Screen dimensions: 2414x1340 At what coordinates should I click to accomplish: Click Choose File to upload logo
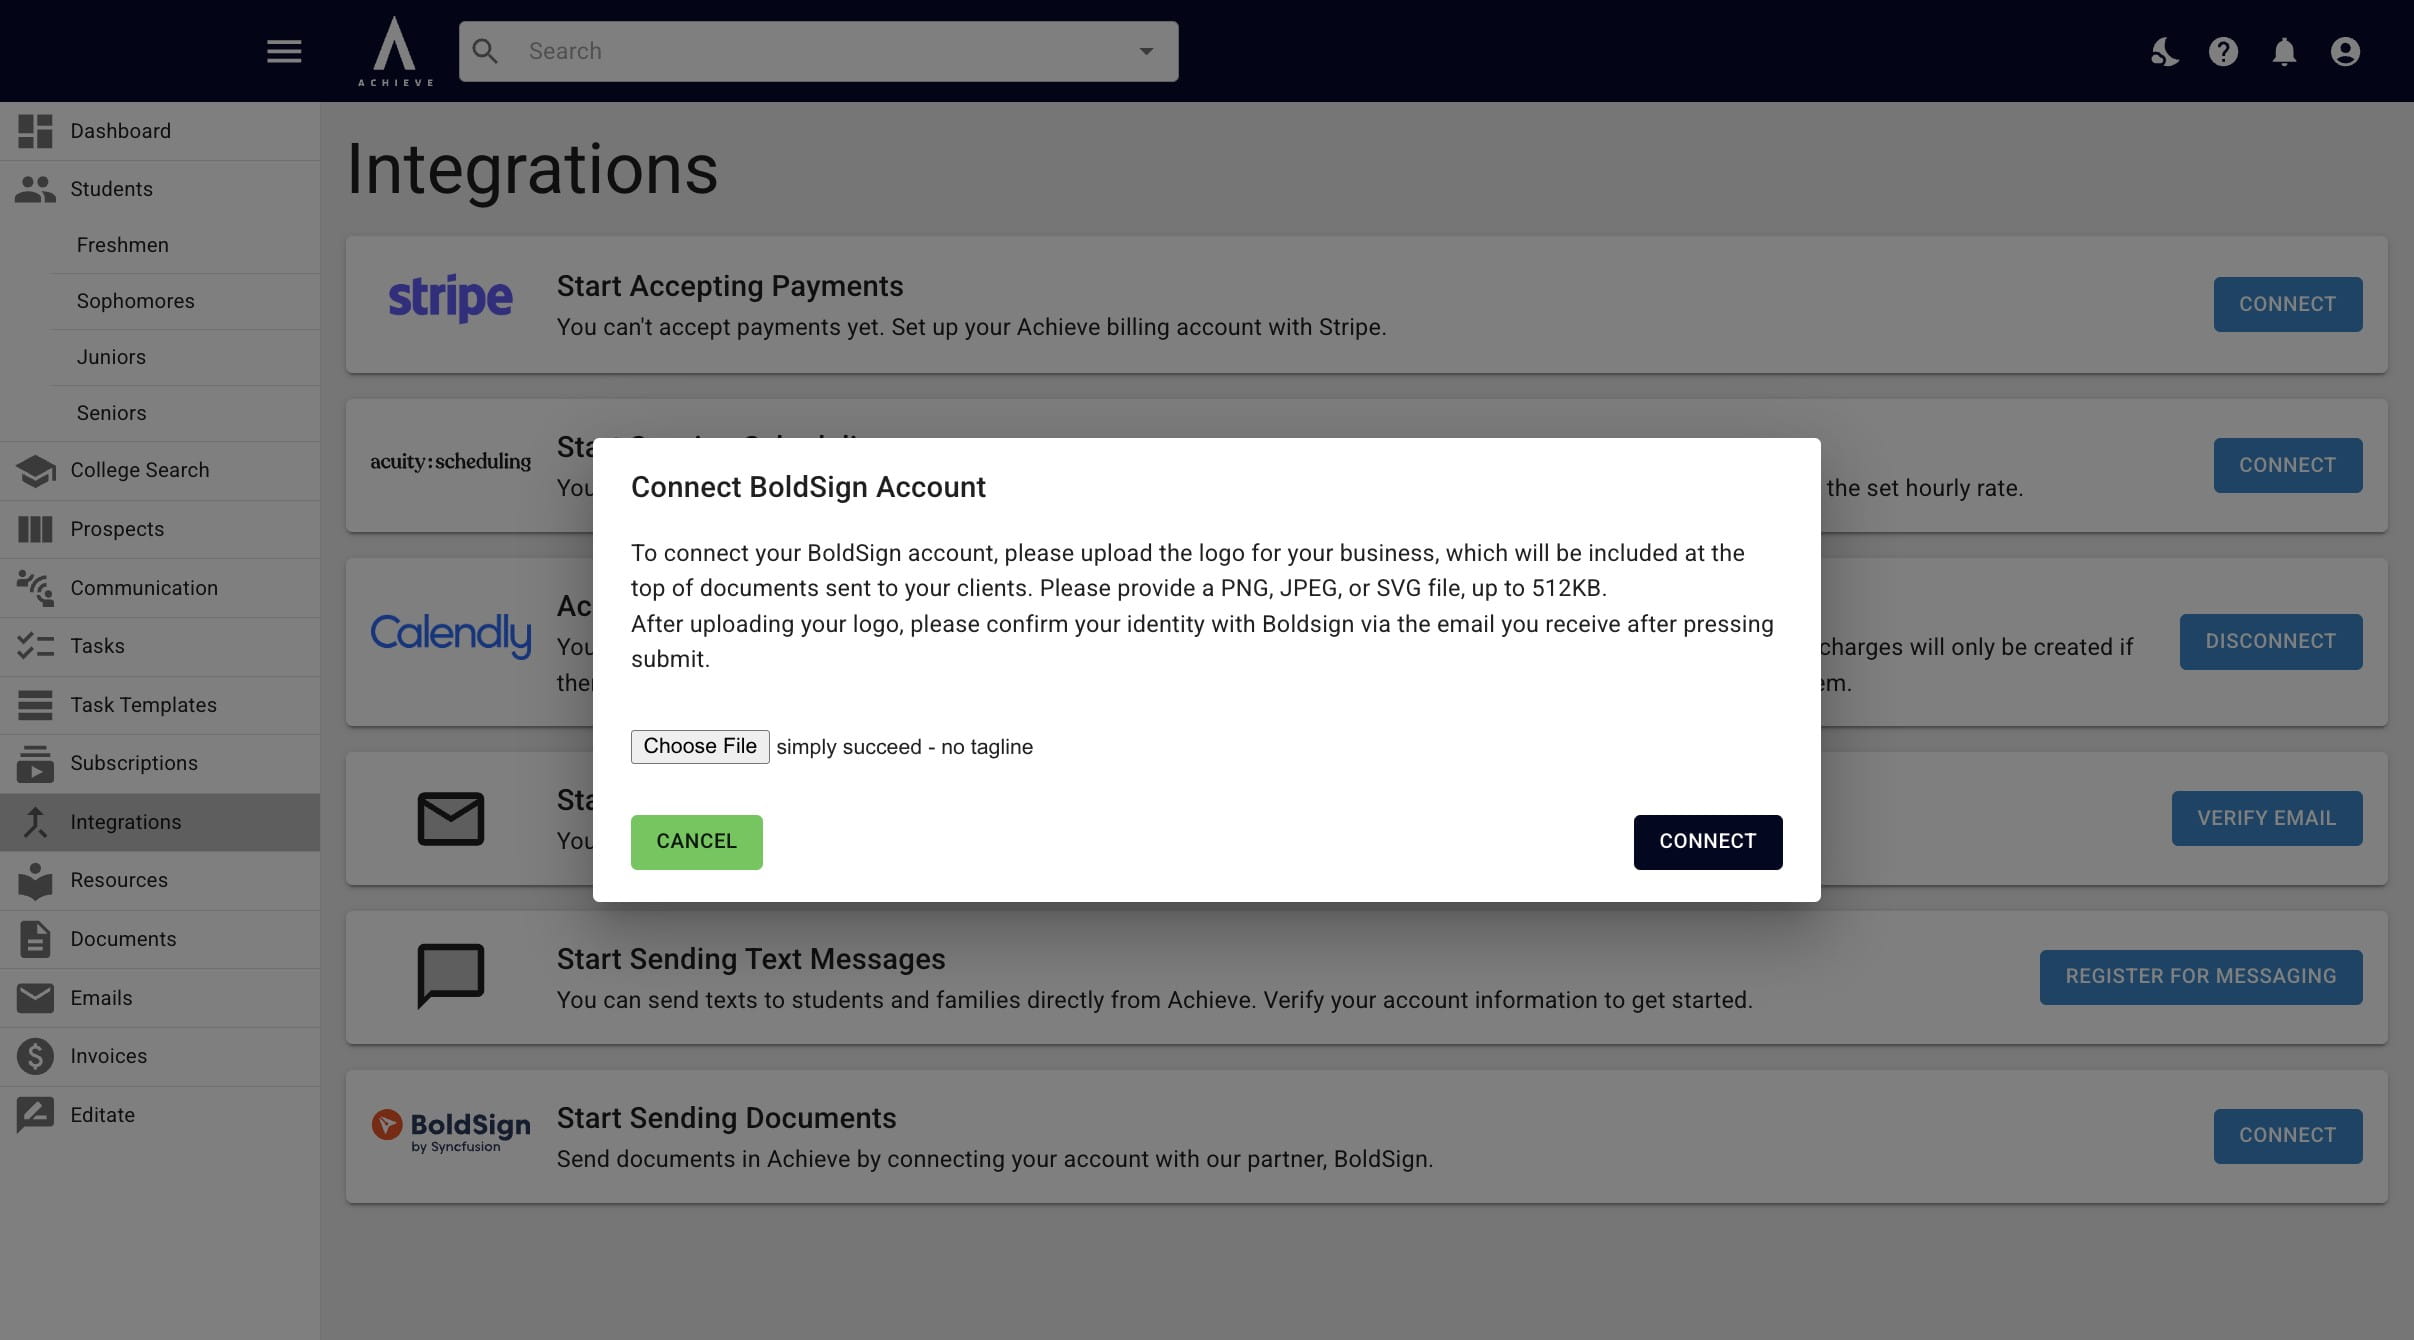700,746
